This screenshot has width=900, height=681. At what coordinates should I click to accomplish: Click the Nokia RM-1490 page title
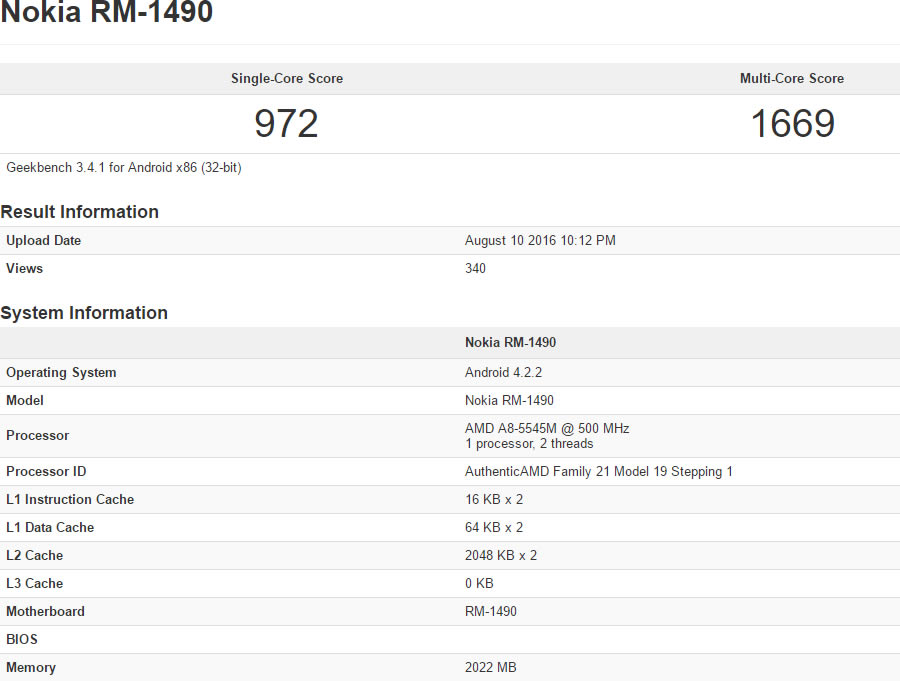(107, 14)
